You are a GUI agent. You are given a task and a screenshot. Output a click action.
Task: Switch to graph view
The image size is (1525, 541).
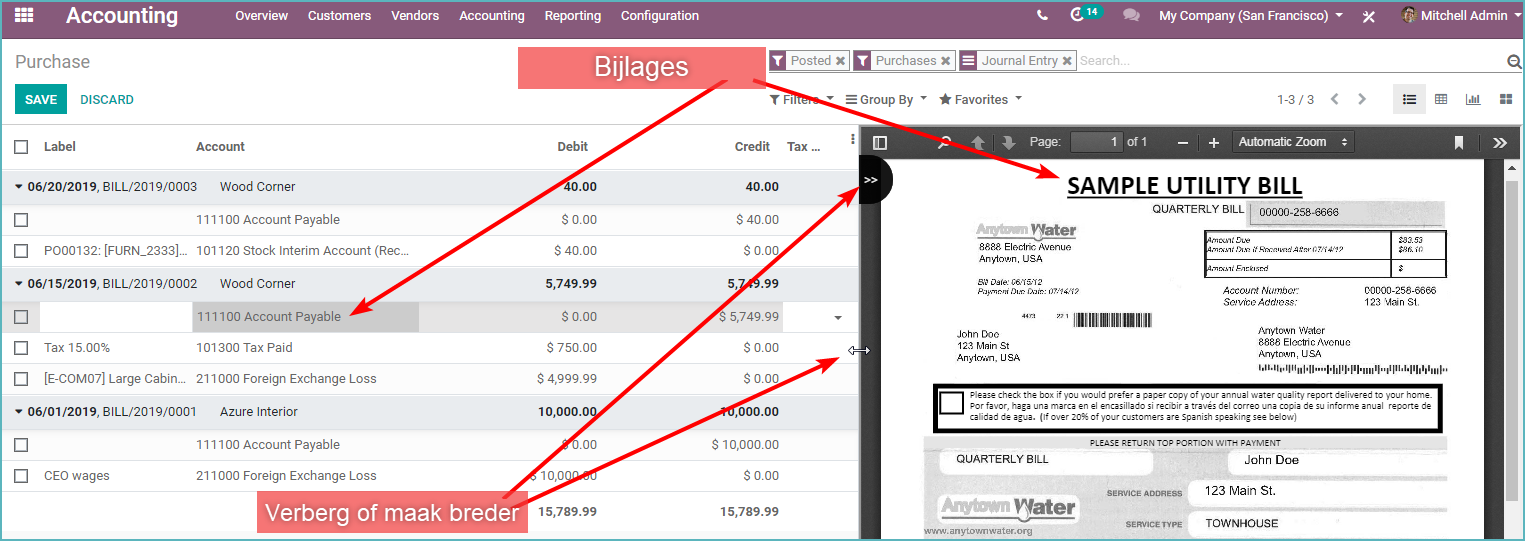pos(1473,99)
